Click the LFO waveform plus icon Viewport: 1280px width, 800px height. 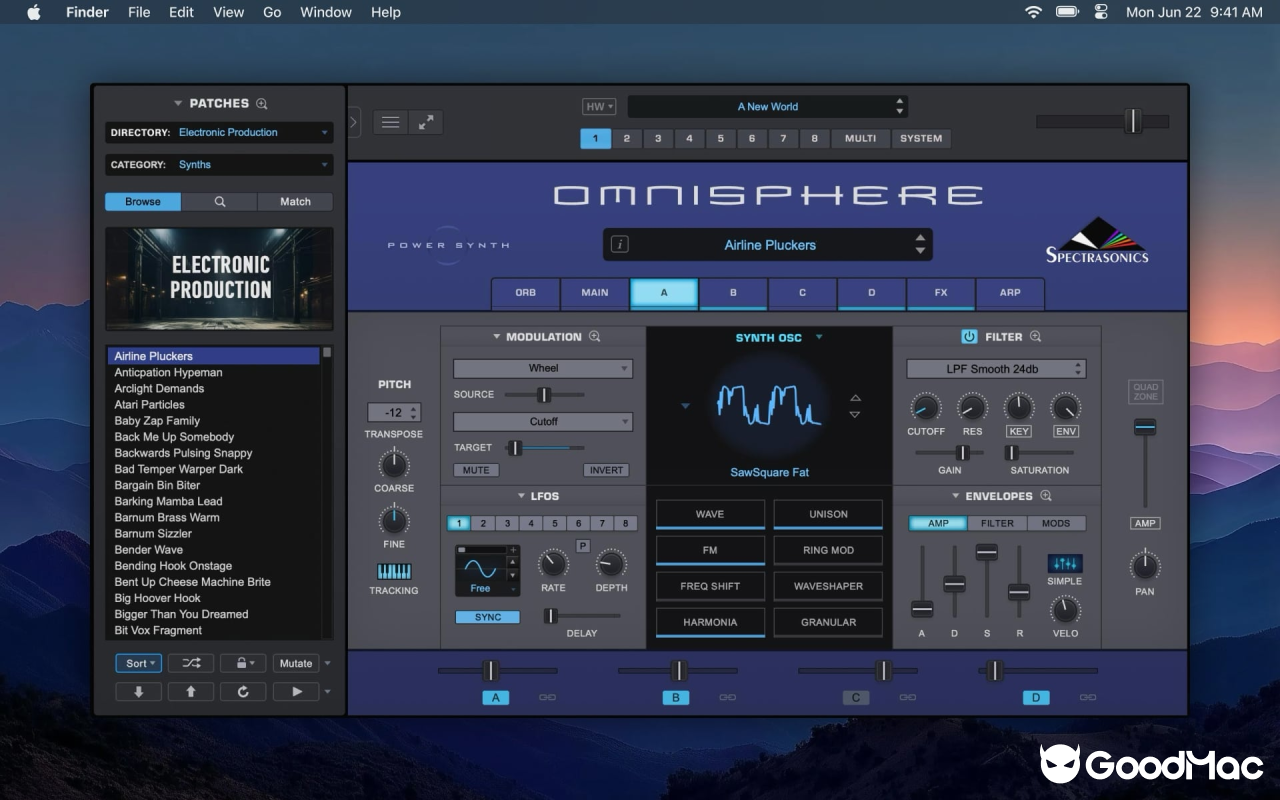coord(514,550)
